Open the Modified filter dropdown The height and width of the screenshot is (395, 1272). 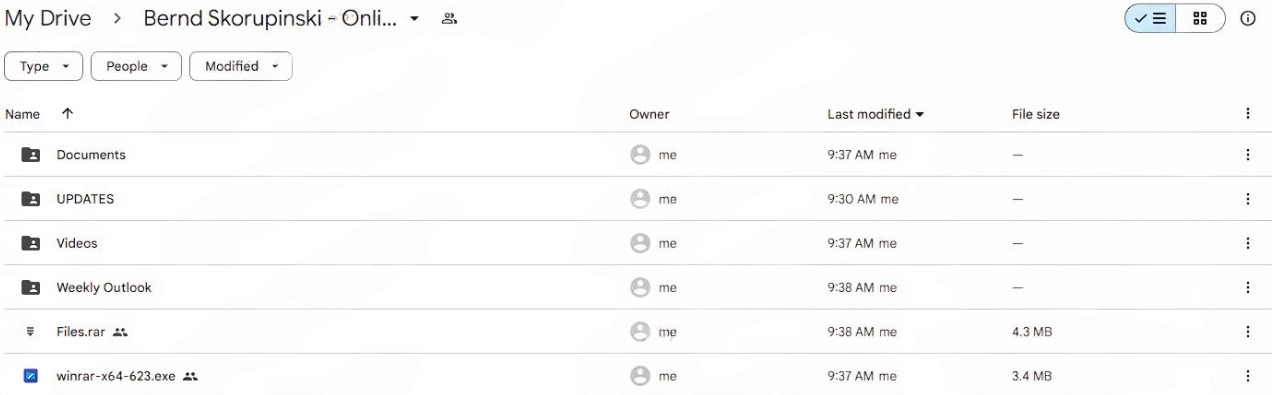pyautogui.click(x=240, y=66)
